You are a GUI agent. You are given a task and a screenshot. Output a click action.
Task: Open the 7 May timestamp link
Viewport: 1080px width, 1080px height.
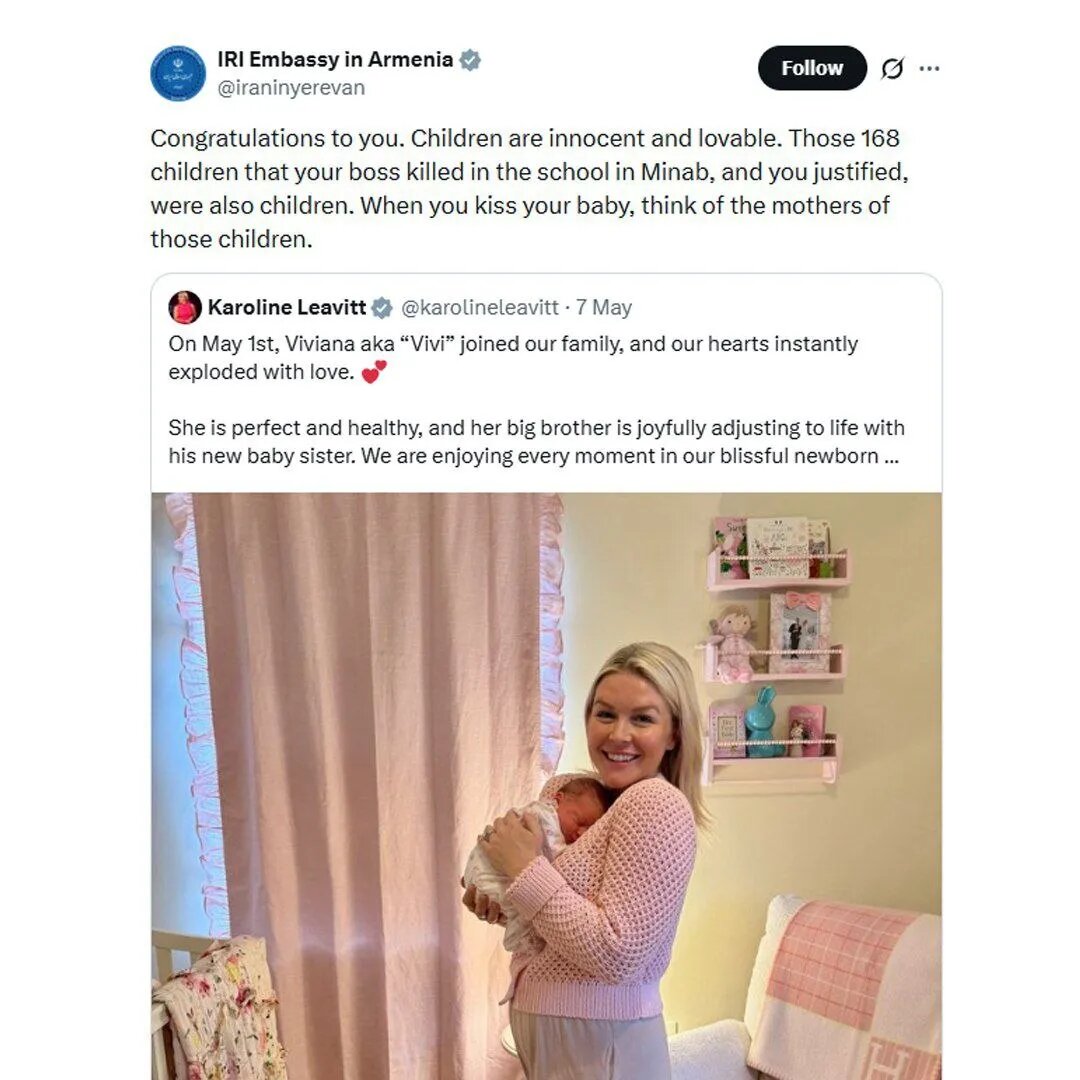click(x=603, y=307)
